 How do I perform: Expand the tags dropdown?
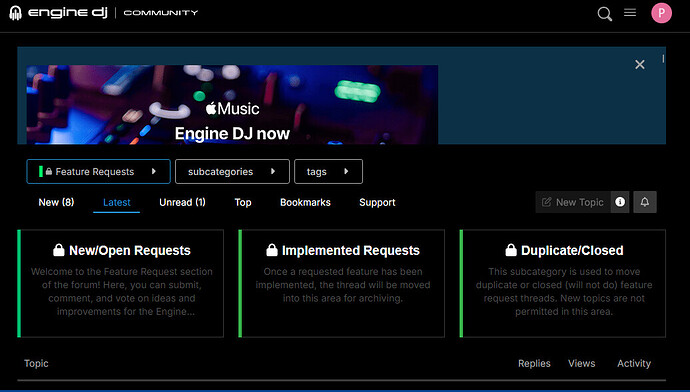click(328, 172)
